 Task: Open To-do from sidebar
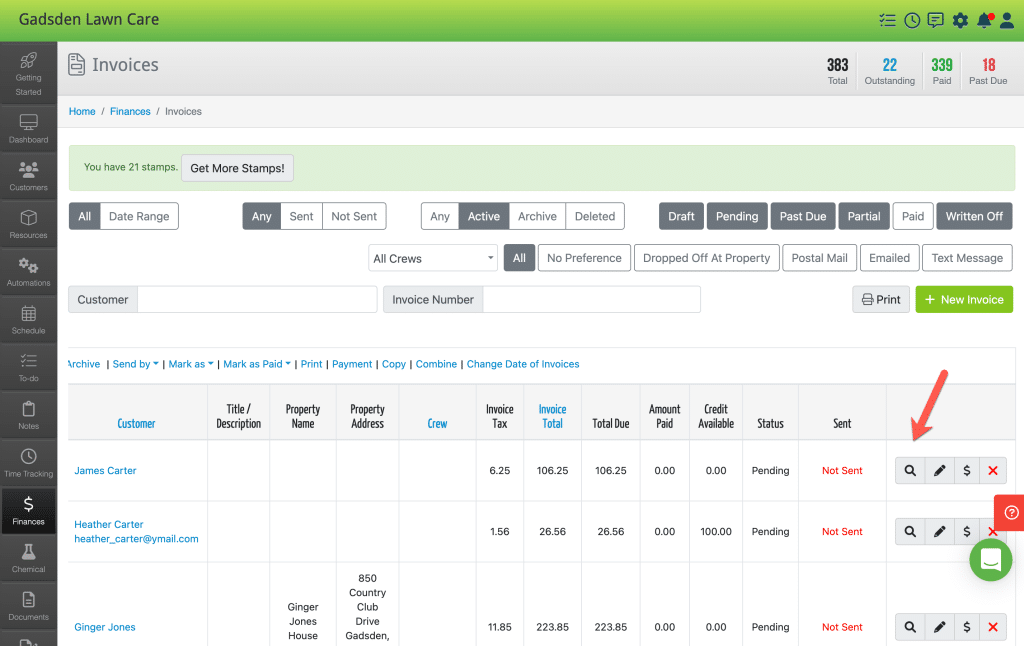click(x=28, y=366)
